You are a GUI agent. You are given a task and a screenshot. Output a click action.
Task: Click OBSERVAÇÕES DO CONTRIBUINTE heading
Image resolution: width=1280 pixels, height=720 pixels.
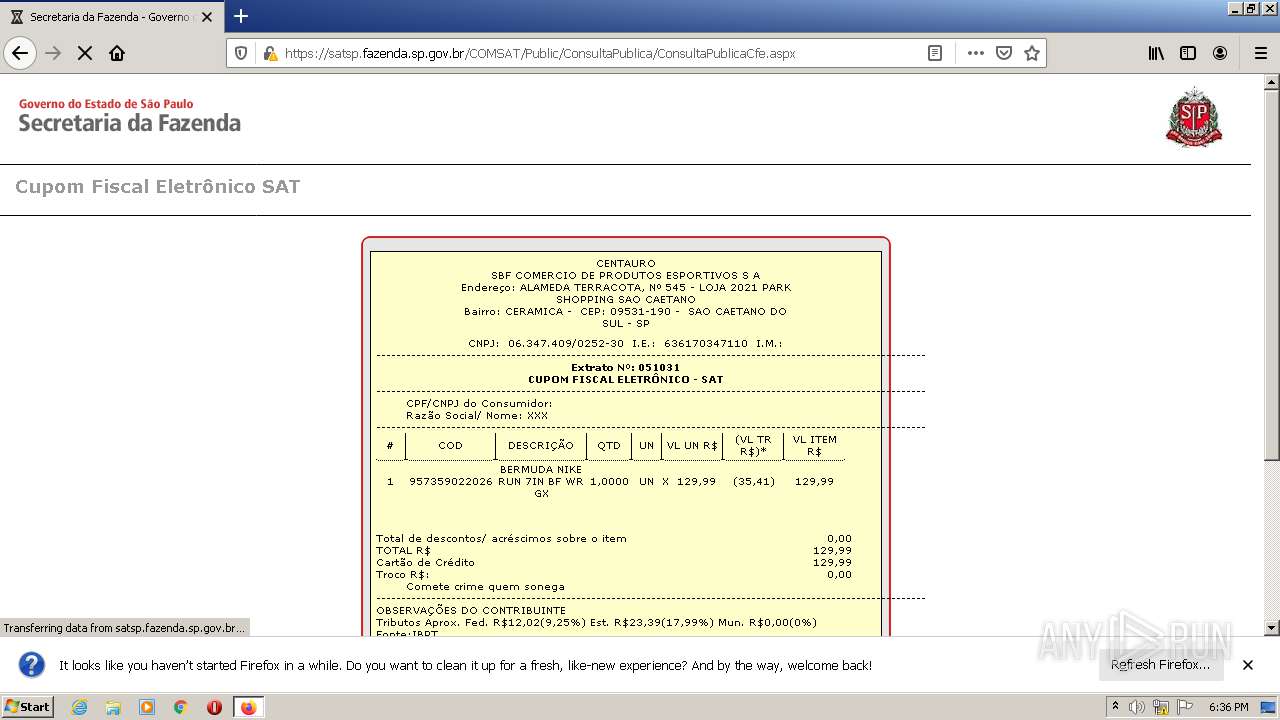point(471,611)
